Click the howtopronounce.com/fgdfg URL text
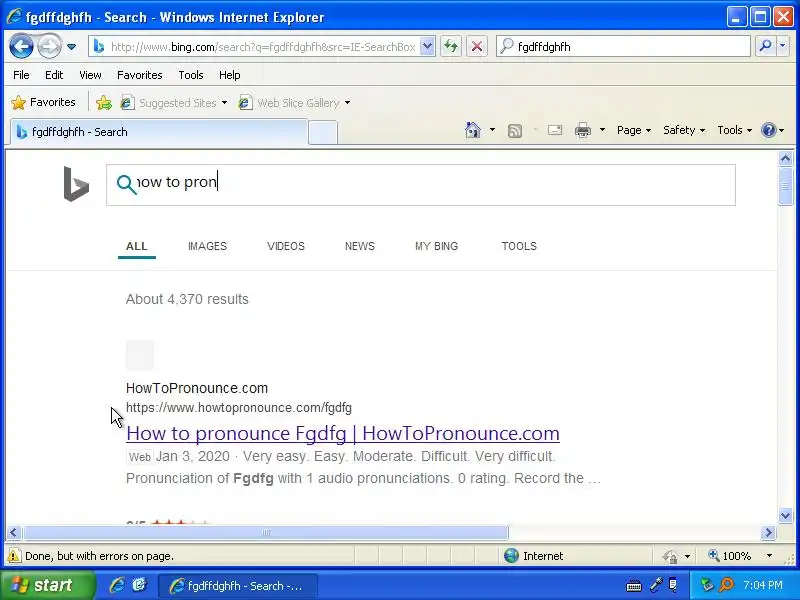Image resolution: width=800 pixels, height=600 pixels. (239, 408)
